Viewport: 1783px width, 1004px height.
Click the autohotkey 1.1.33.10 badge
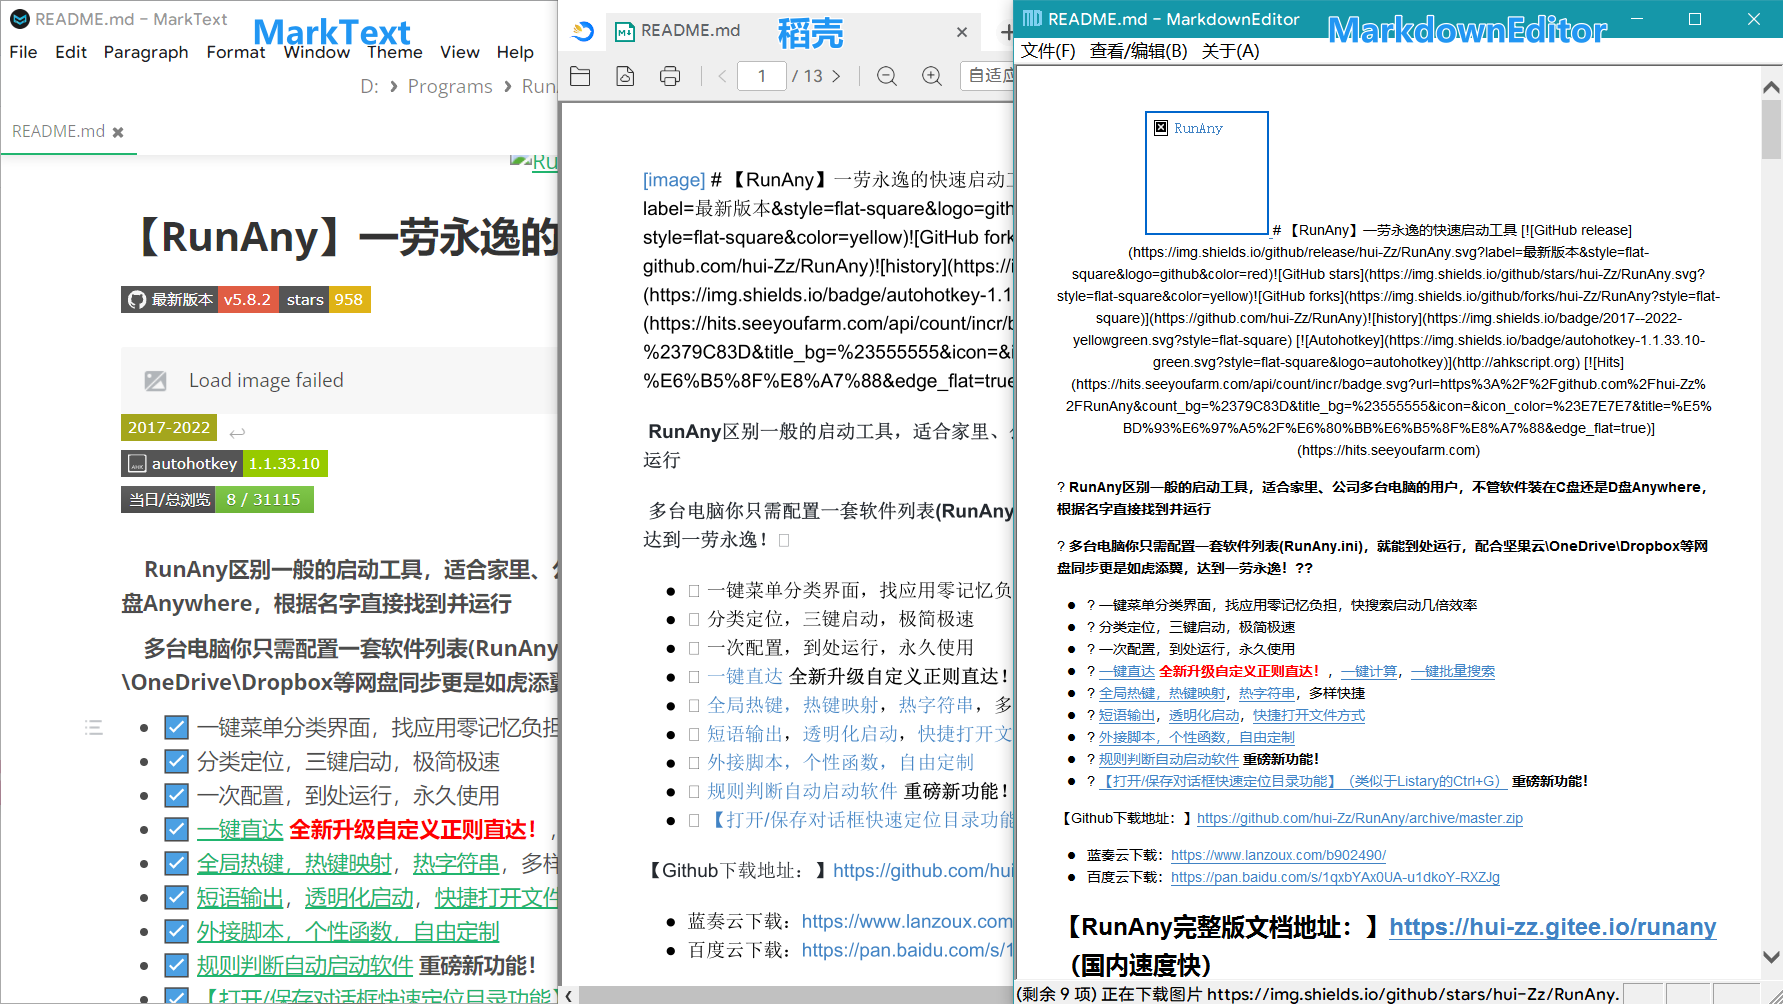click(225, 463)
